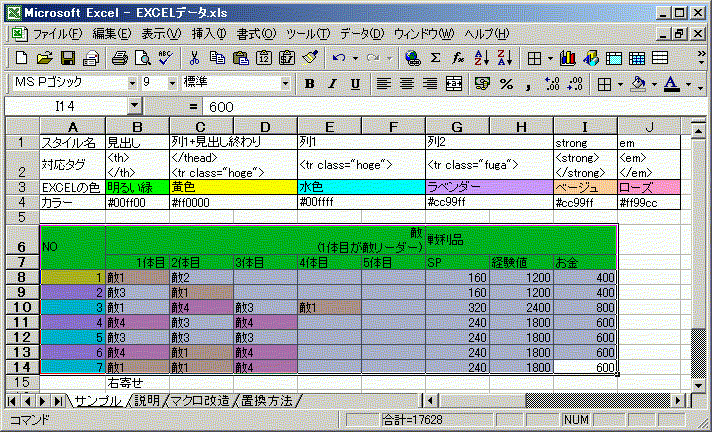The height and width of the screenshot is (432, 712).
Task: Undo the last action
Action: (338, 58)
